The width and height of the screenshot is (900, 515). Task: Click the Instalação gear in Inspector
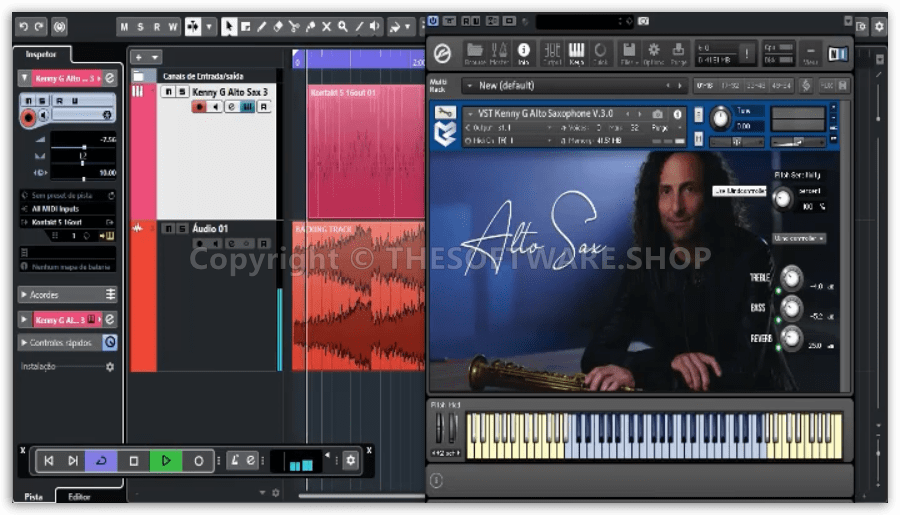click(x=110, y=366)
